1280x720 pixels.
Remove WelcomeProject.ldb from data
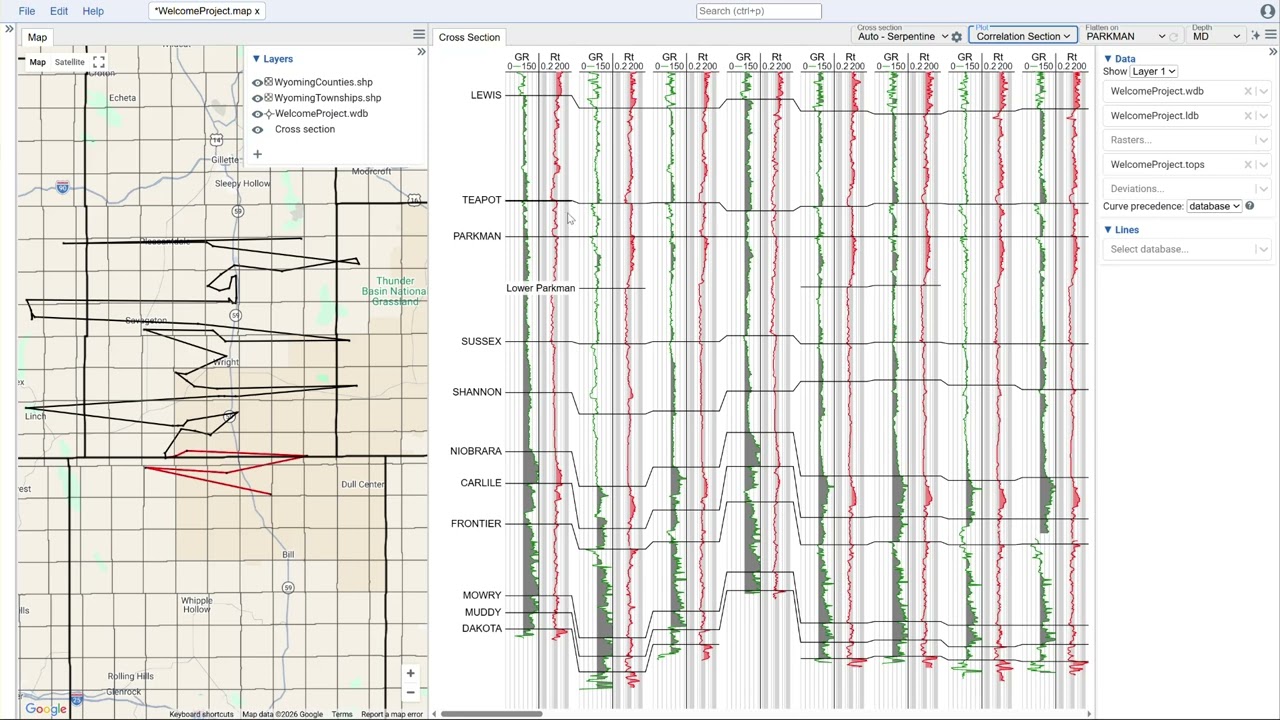tap(1248, 116)
